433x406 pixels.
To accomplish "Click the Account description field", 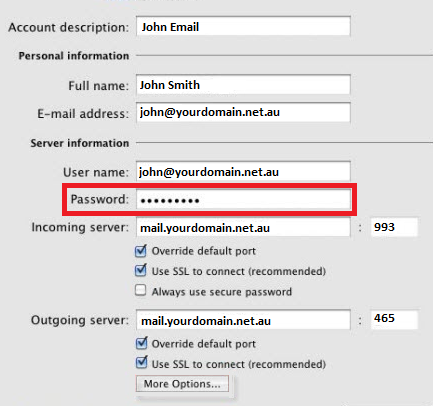I will pos(243,26).
